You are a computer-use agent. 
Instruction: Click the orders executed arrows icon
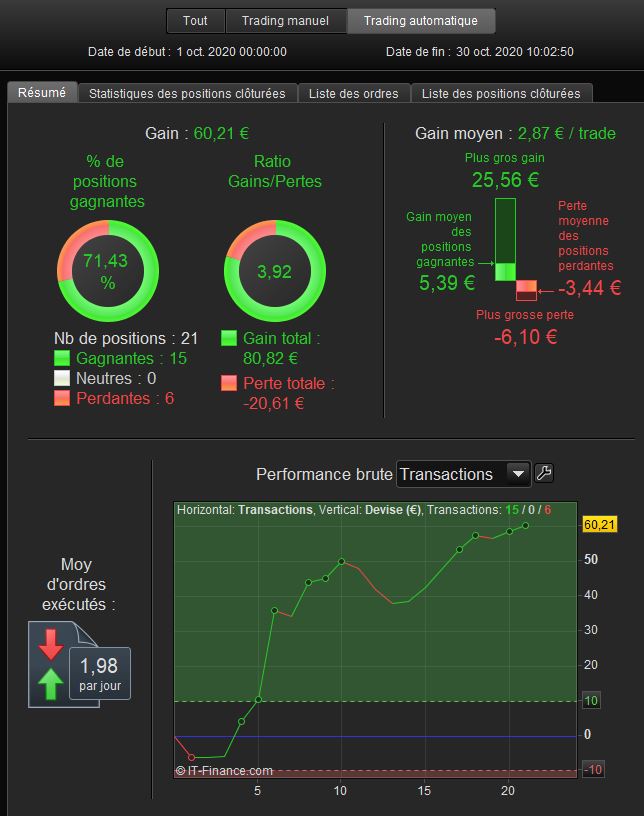(51, 664)
